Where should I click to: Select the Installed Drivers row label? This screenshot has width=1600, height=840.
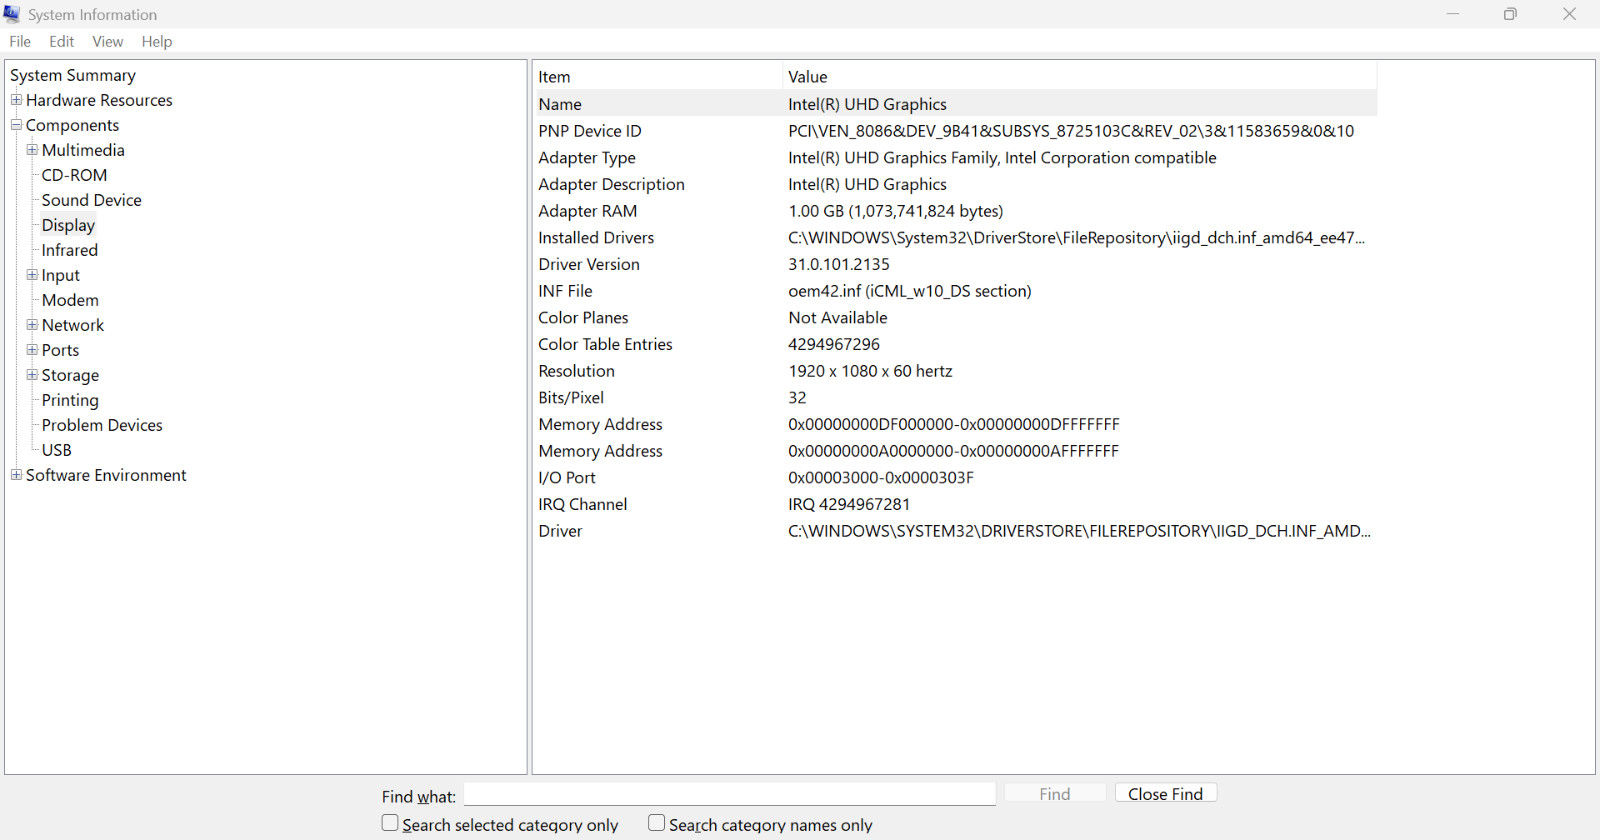[596, 238]
